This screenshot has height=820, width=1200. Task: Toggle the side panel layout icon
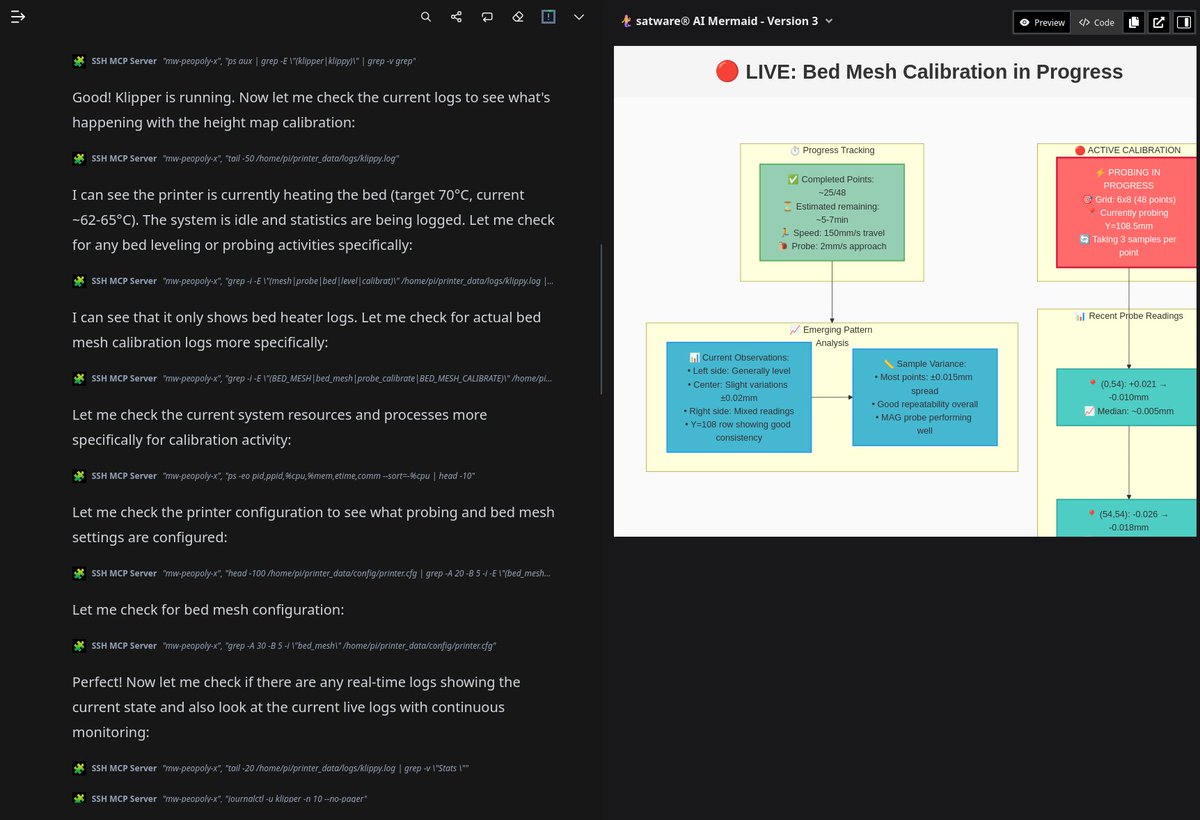tap(1183, 22)
